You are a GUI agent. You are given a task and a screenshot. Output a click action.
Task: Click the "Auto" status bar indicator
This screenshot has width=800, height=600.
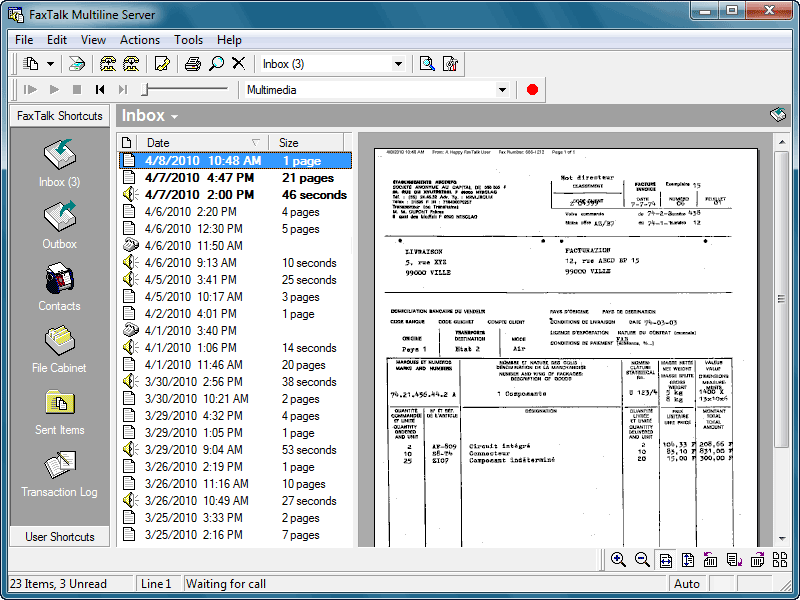click(x=687, y=584)
